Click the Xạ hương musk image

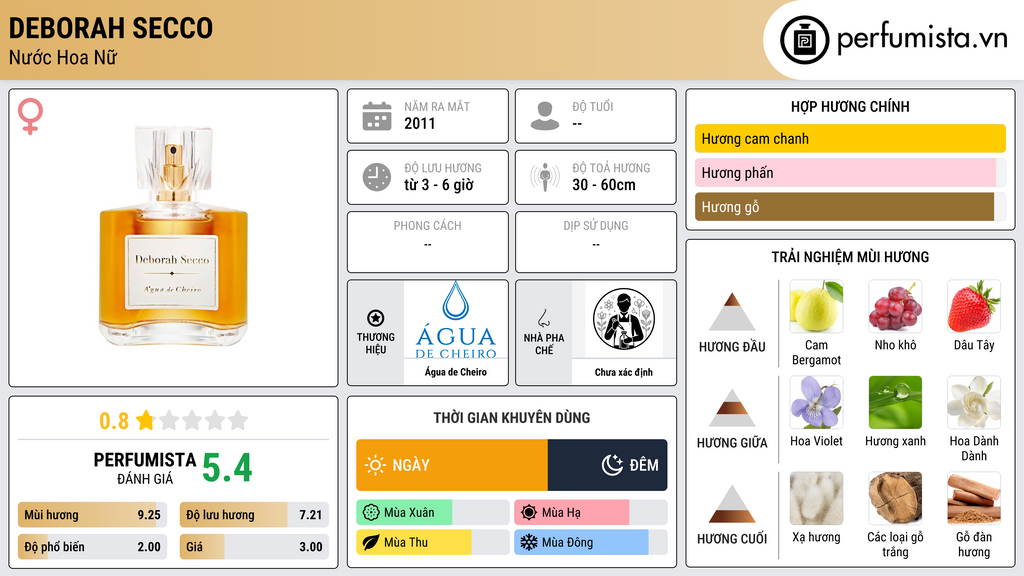[816, 498]
